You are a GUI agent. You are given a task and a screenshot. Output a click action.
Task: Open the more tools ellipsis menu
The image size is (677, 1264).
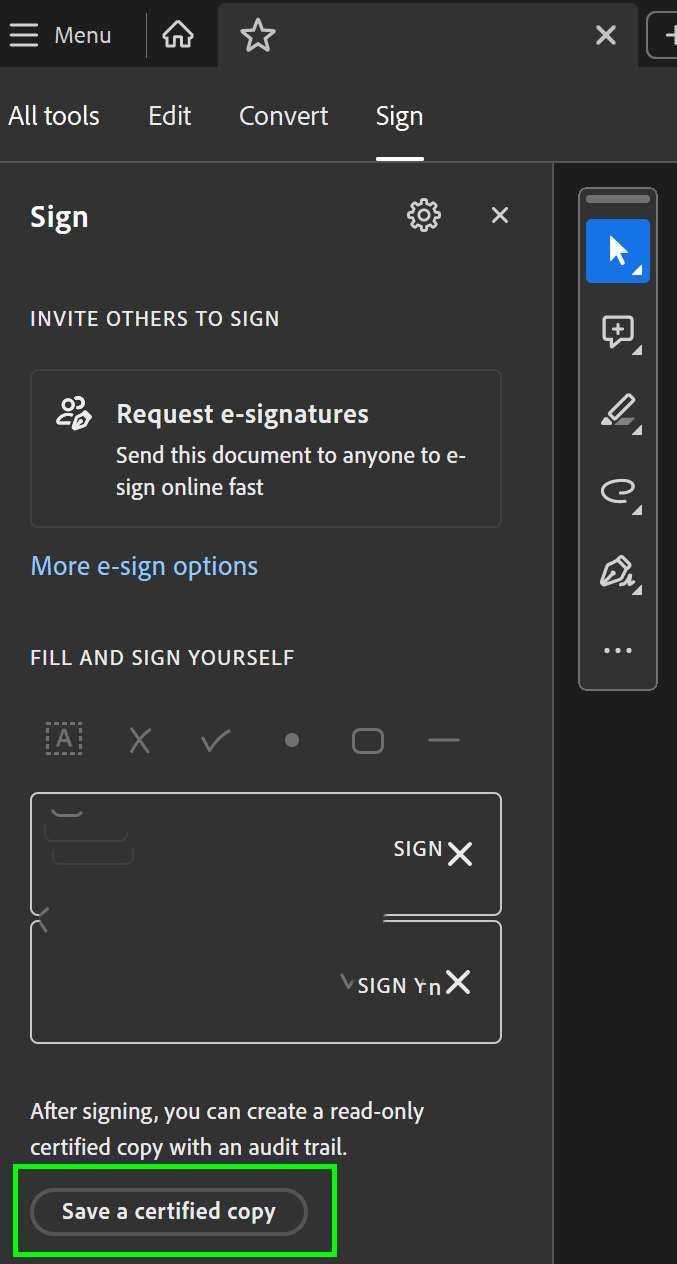(617, 650)
